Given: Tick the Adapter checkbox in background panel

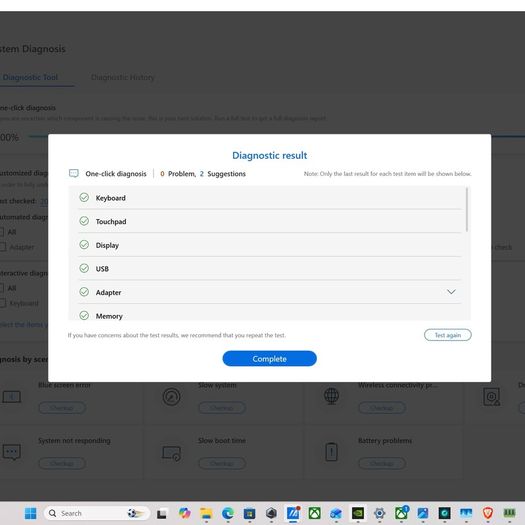Looking at the screenshot, I should click(2, 247).
